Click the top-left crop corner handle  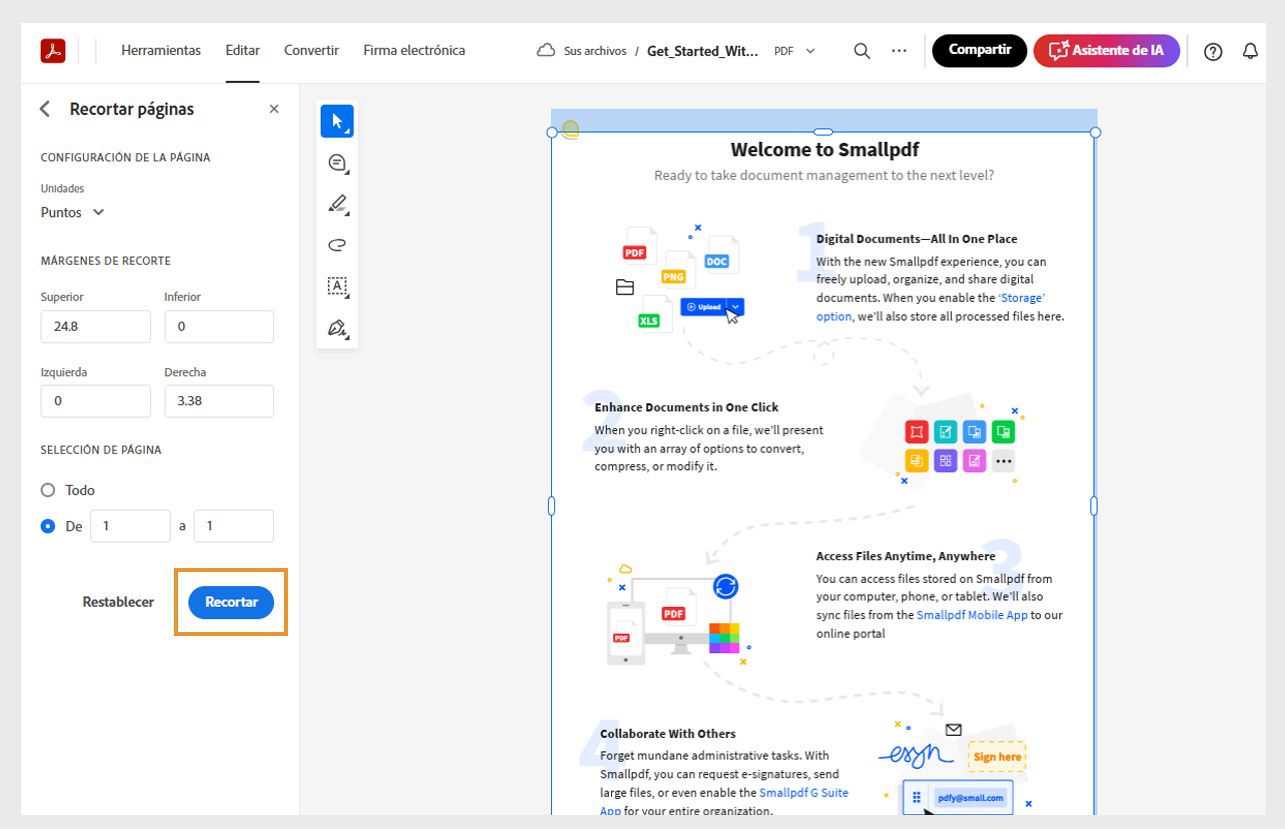click(552, 132)
